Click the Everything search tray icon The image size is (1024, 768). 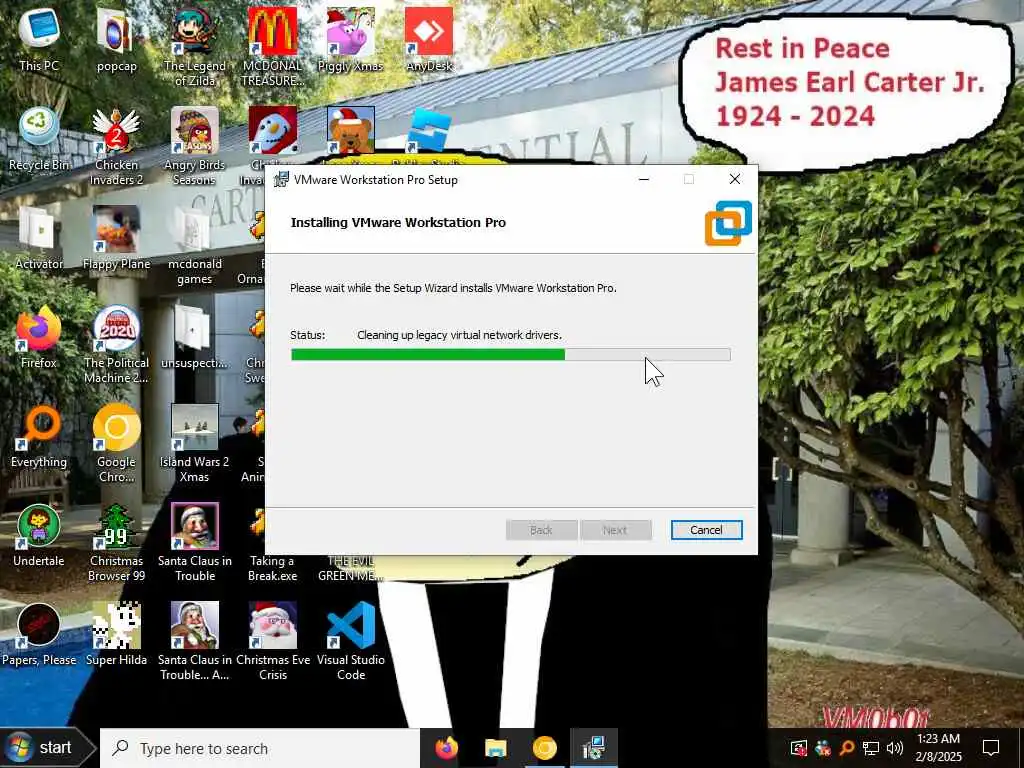847,748
